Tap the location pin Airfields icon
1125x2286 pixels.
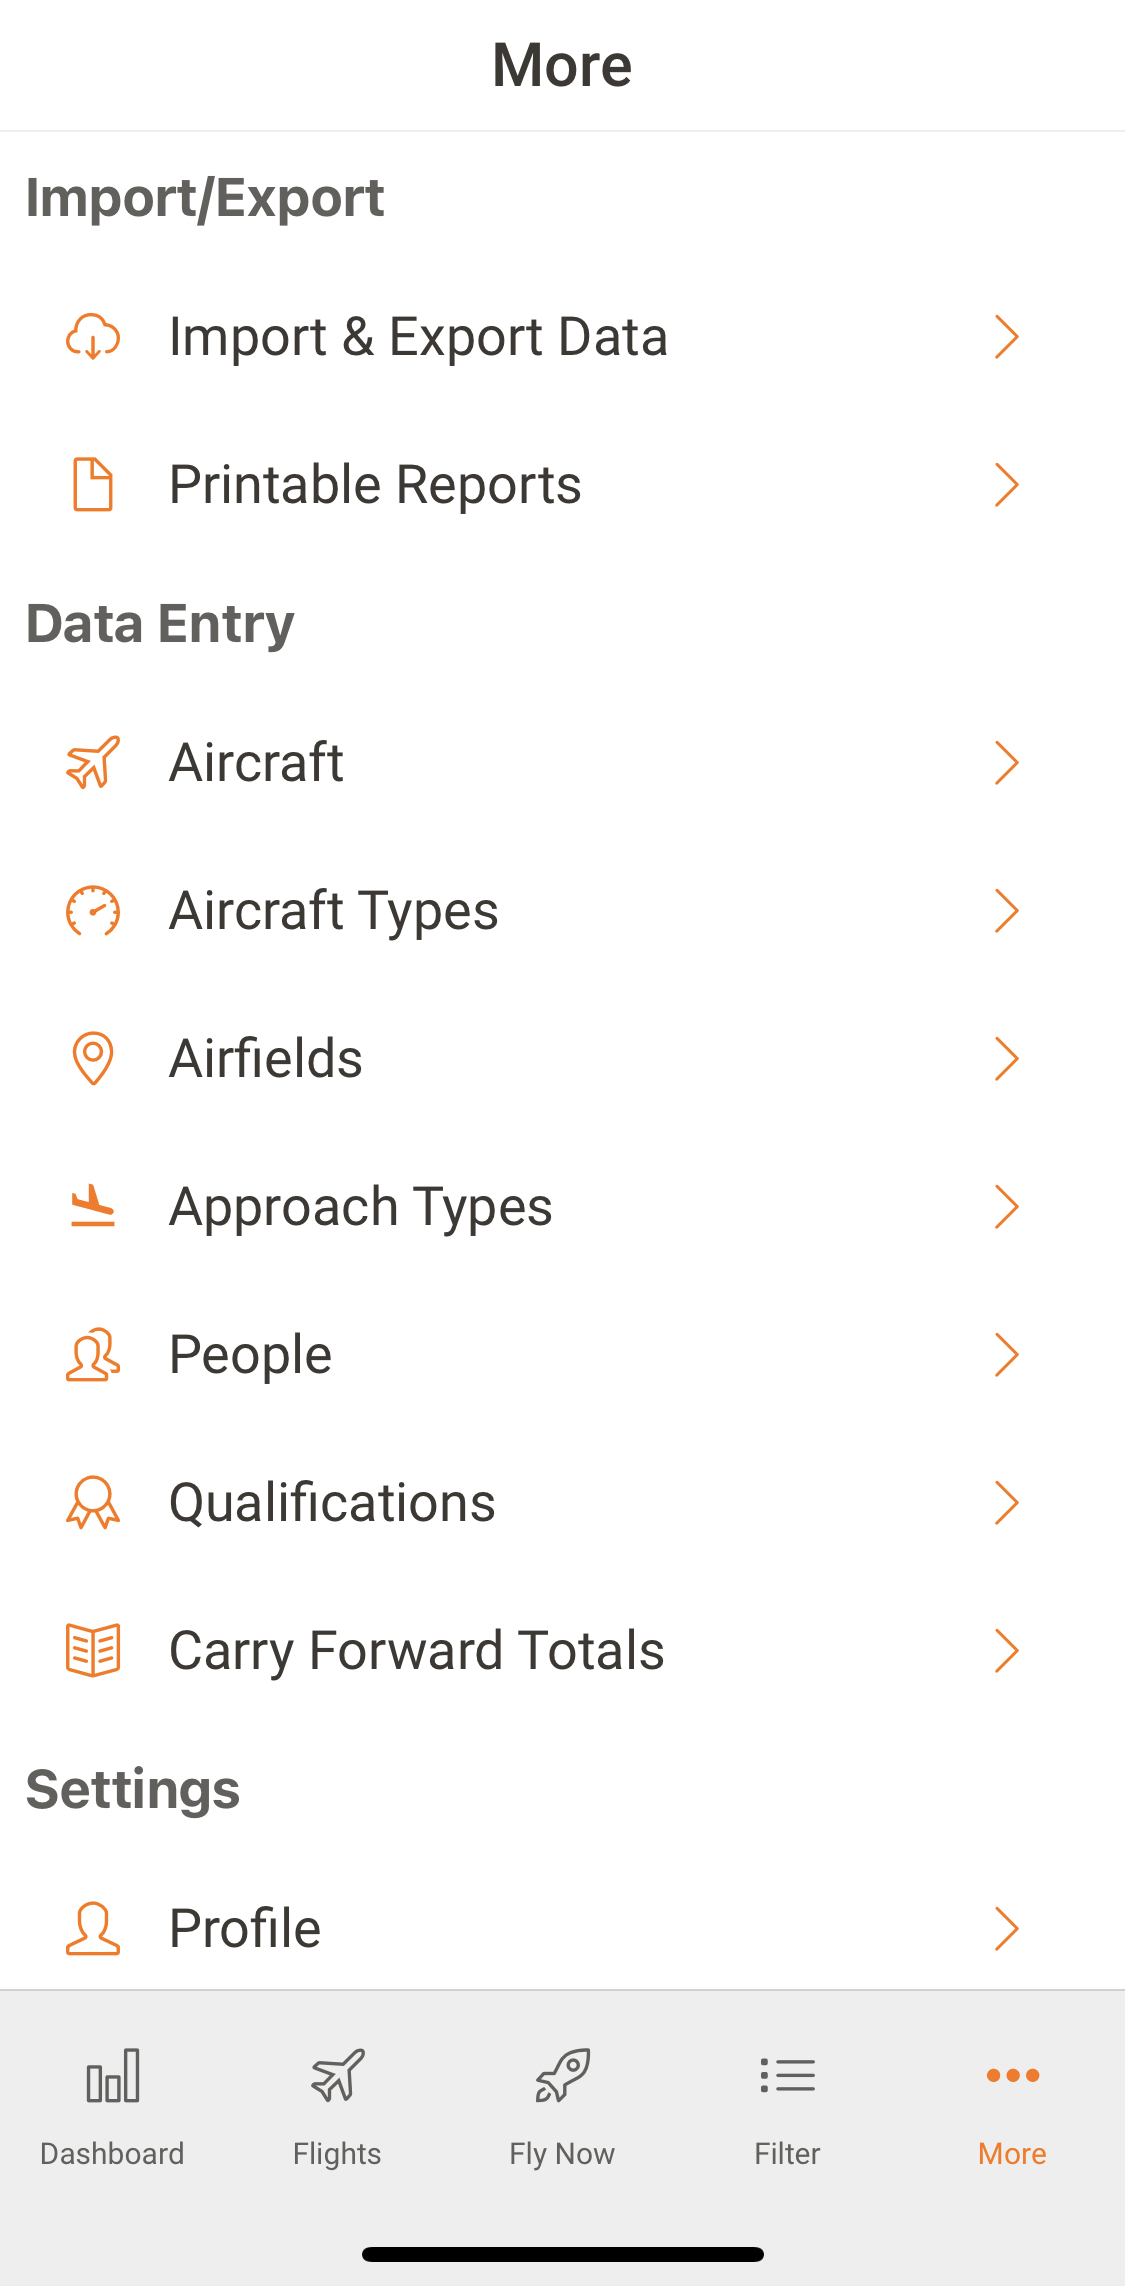[x=93, y=1059]
